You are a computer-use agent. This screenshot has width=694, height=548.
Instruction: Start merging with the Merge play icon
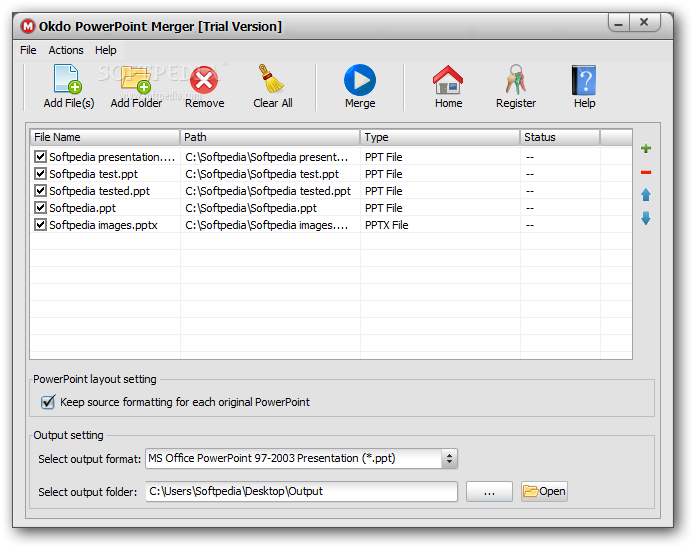pos(360,80)
